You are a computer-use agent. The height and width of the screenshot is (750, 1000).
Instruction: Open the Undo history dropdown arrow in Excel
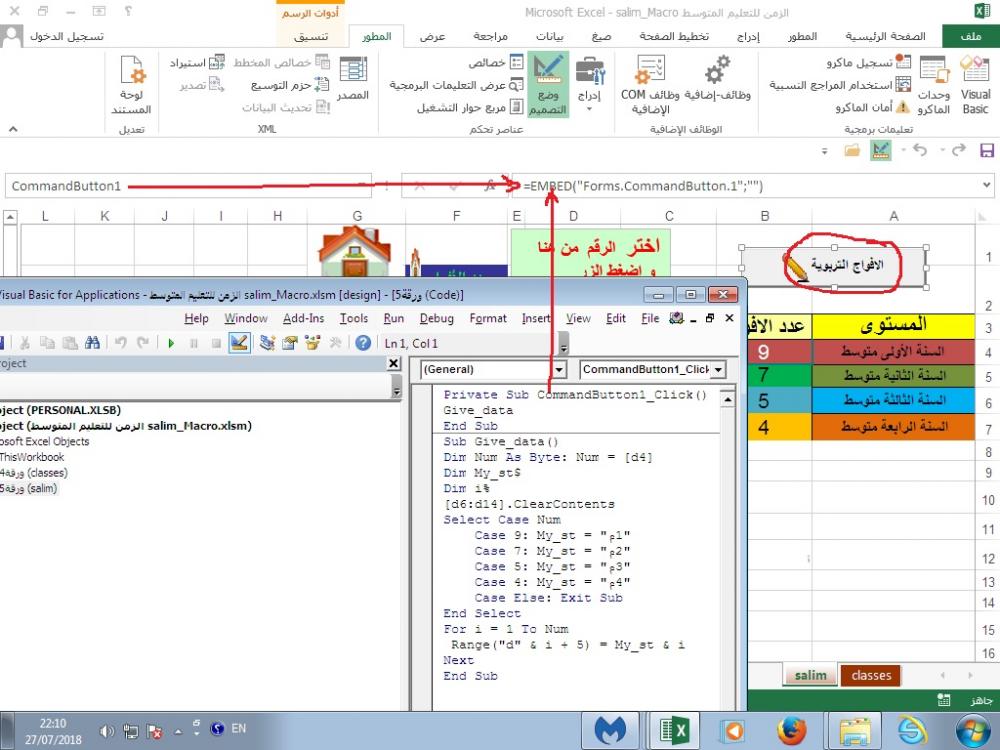(x=904, y=151)
